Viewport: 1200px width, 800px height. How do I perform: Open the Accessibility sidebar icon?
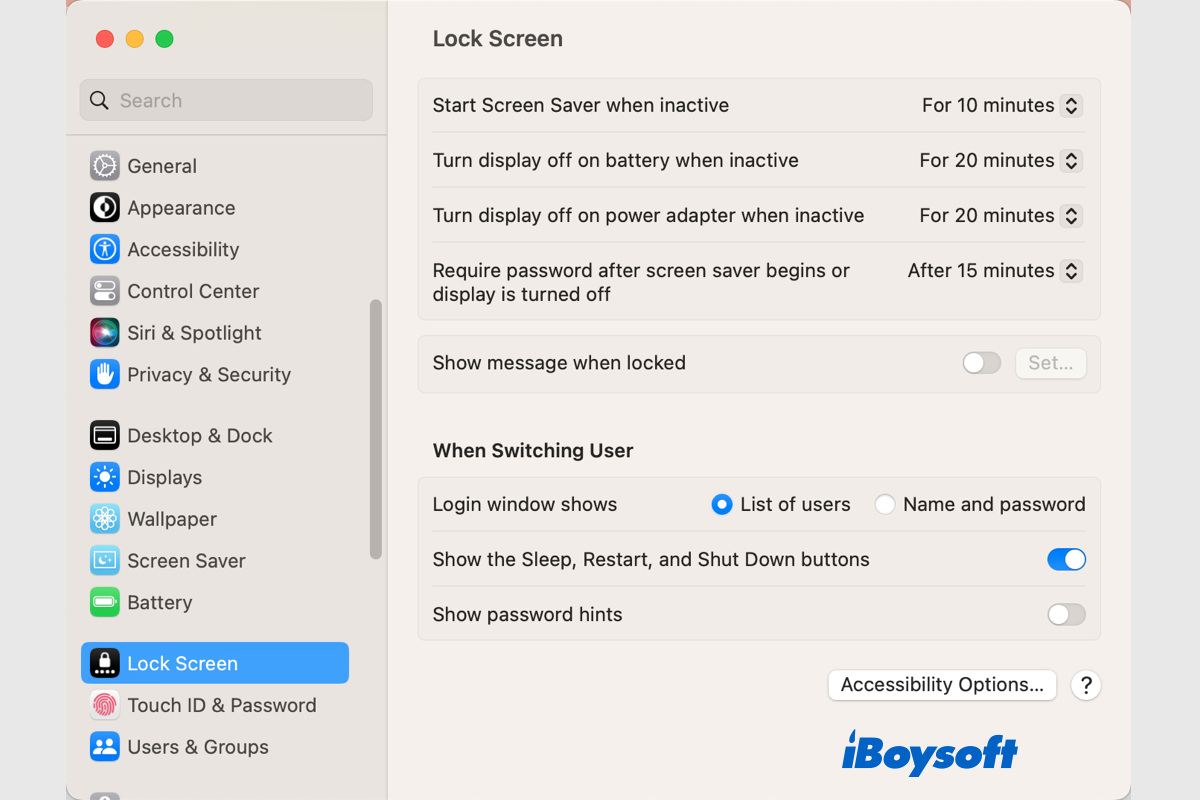point(104,249)
